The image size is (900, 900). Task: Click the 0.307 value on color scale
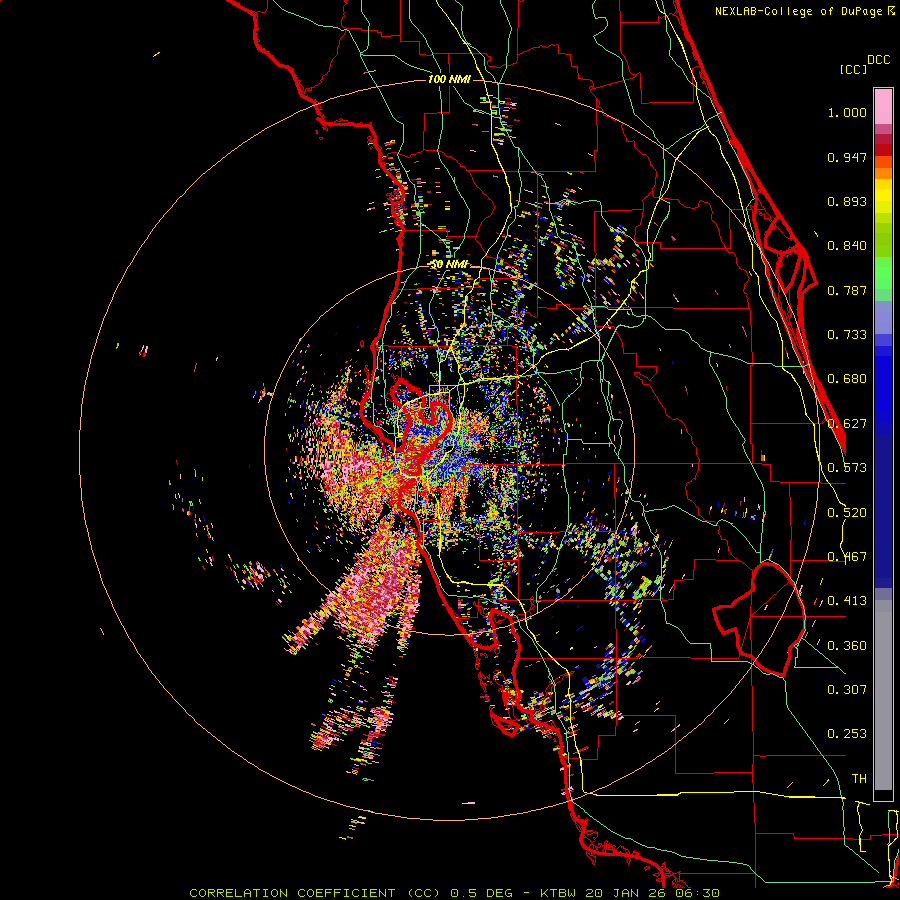tap(847, 689)
